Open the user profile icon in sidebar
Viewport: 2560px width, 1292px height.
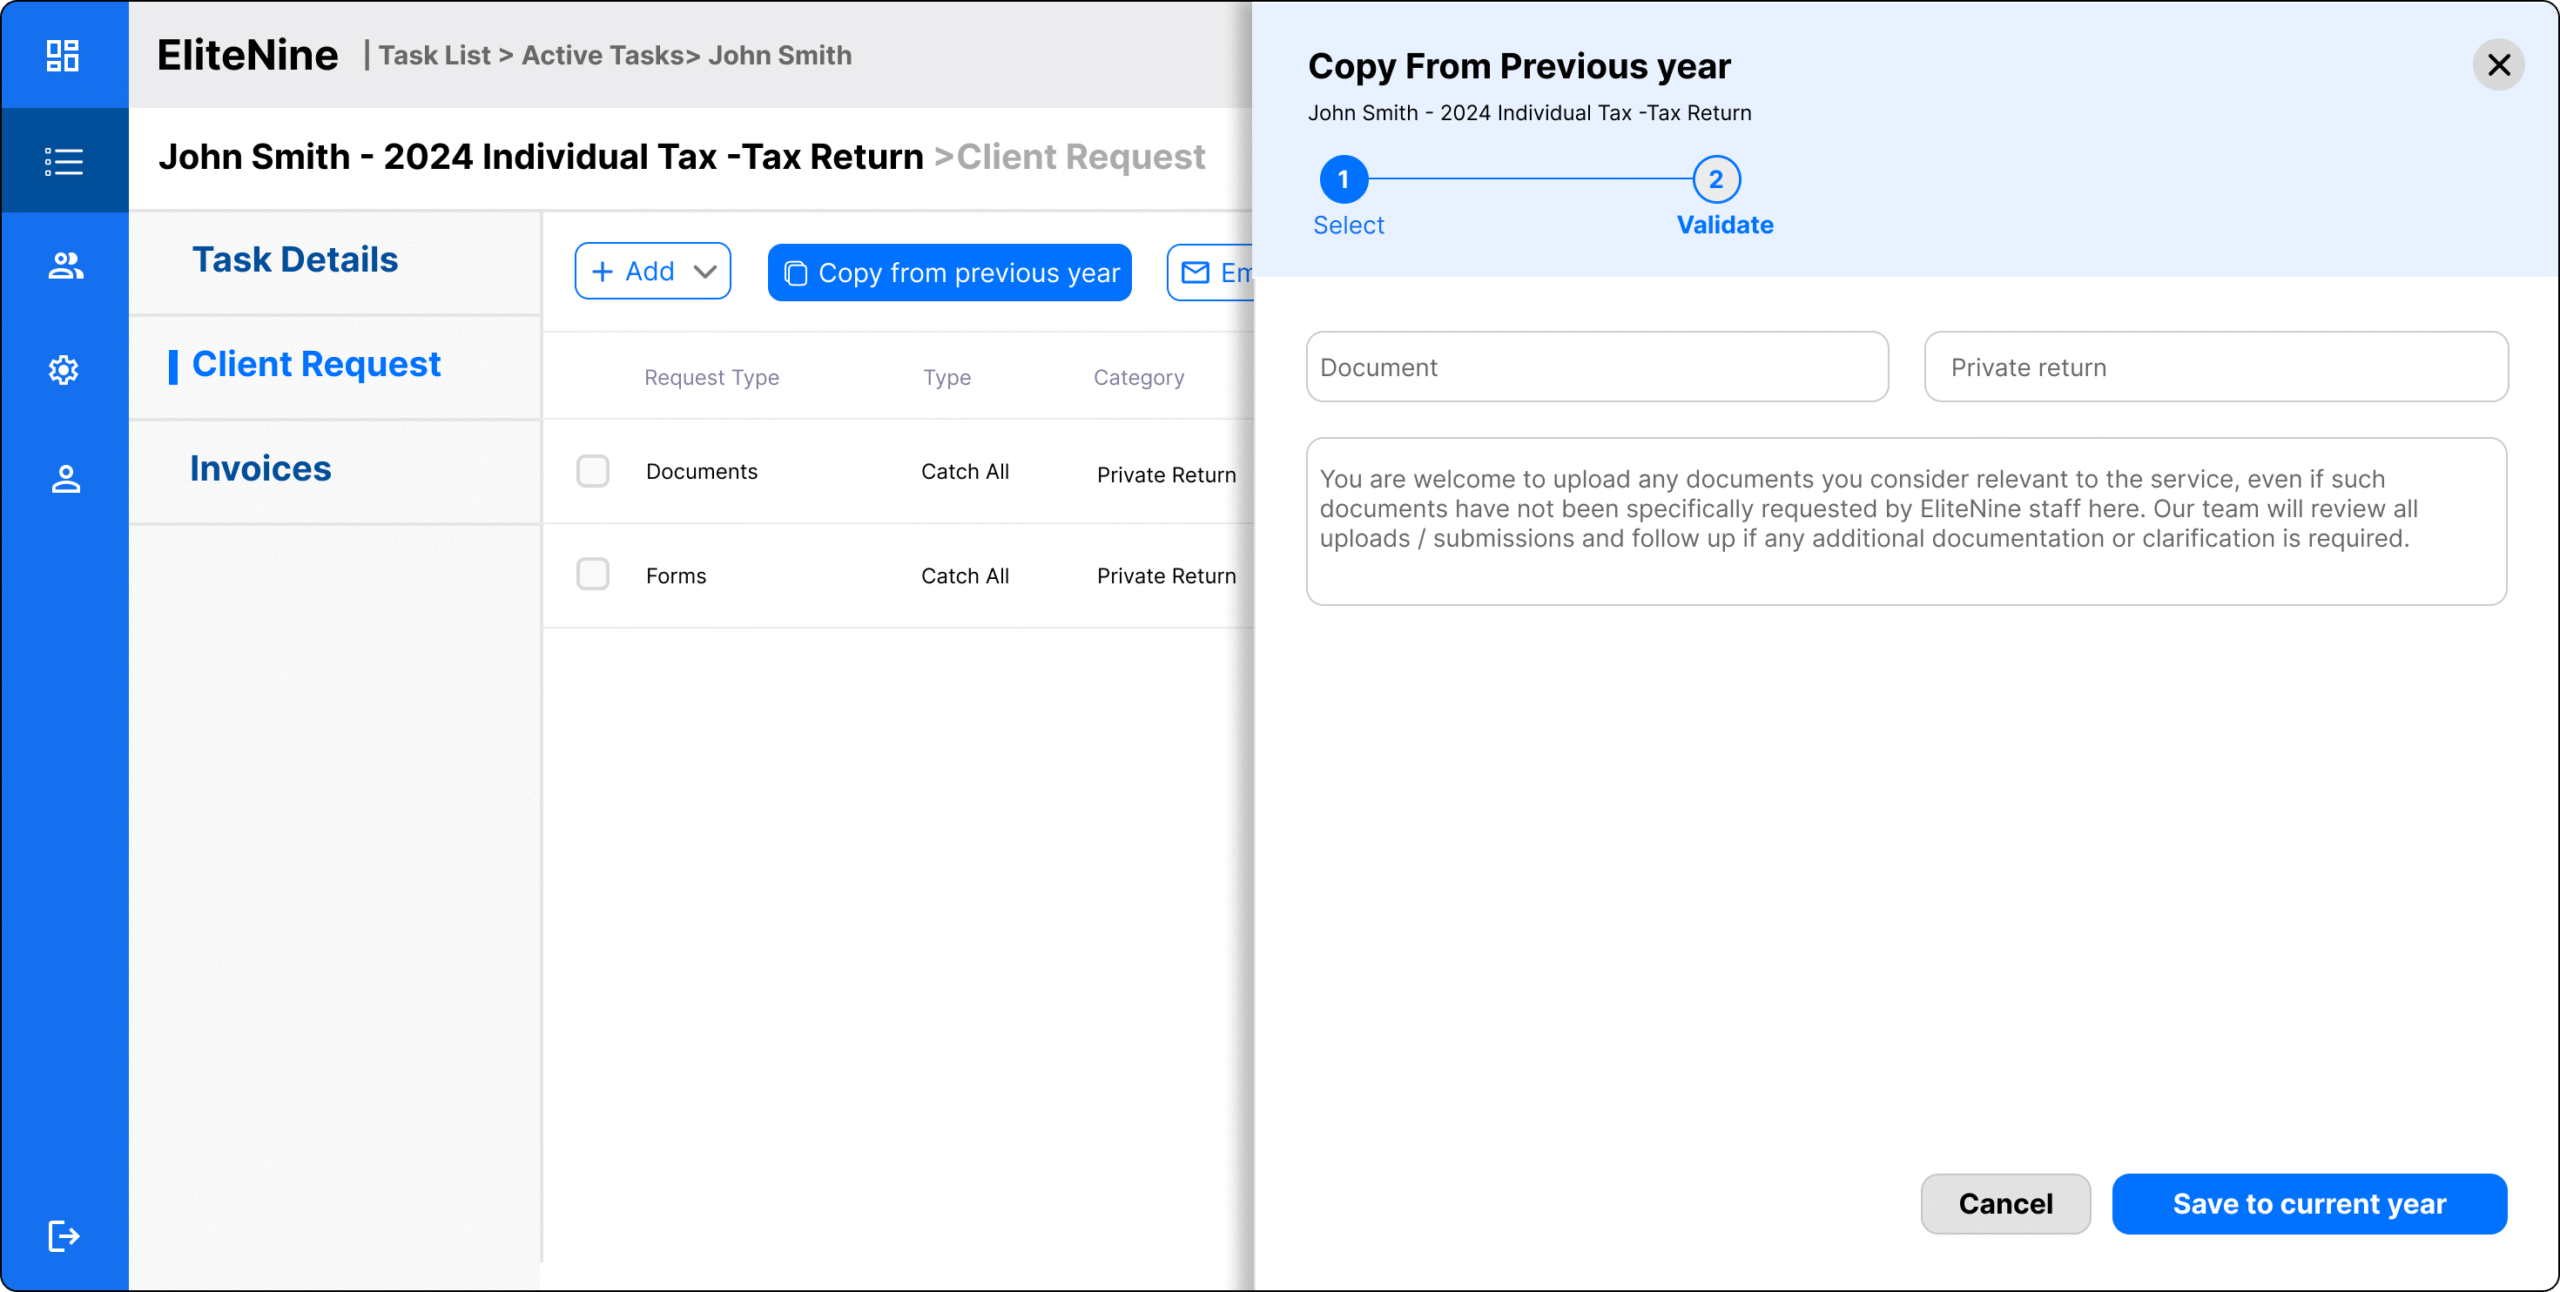(x=65, y=479)
